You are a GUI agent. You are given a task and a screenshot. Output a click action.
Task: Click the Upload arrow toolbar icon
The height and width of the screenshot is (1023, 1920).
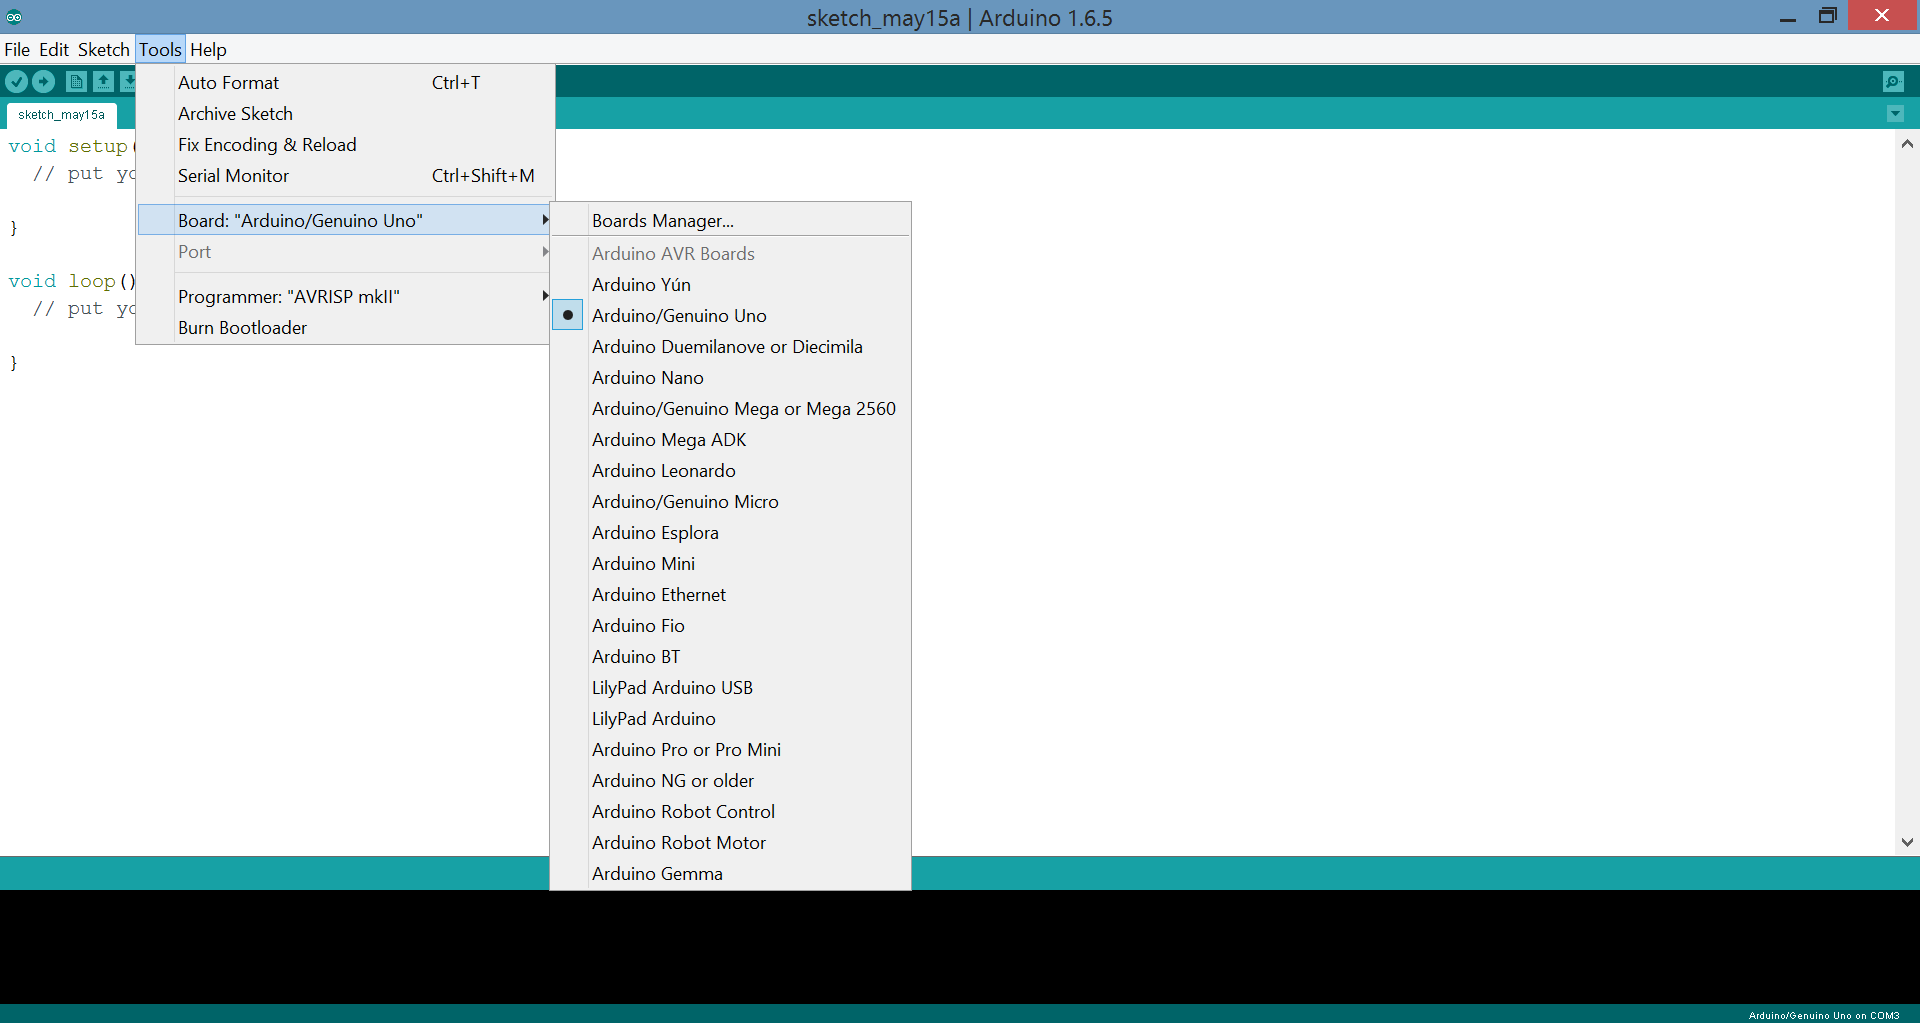click(x=44, y=82)
